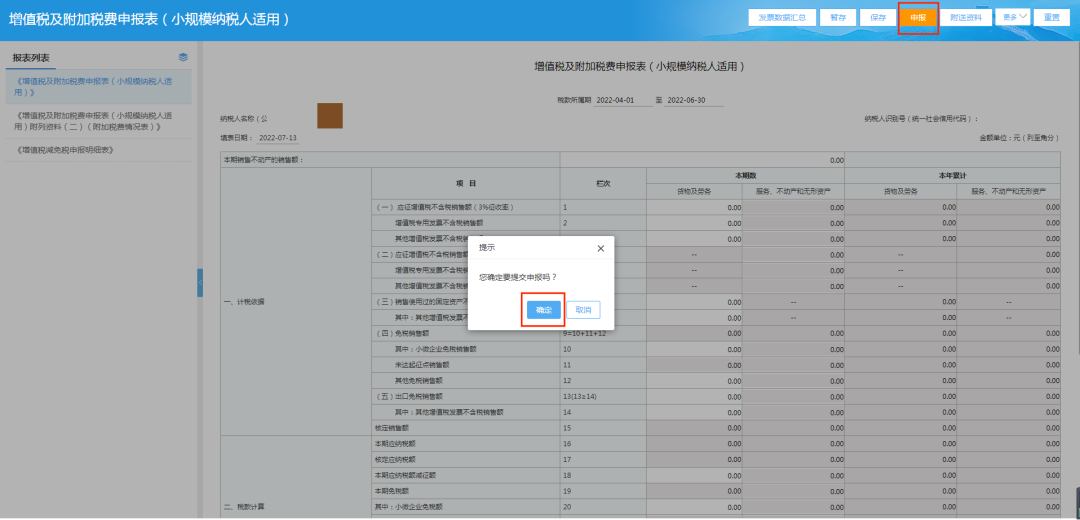
Task: Click row 2 货物及劳务 本期数 cell
Action: [x=694, y=223]
